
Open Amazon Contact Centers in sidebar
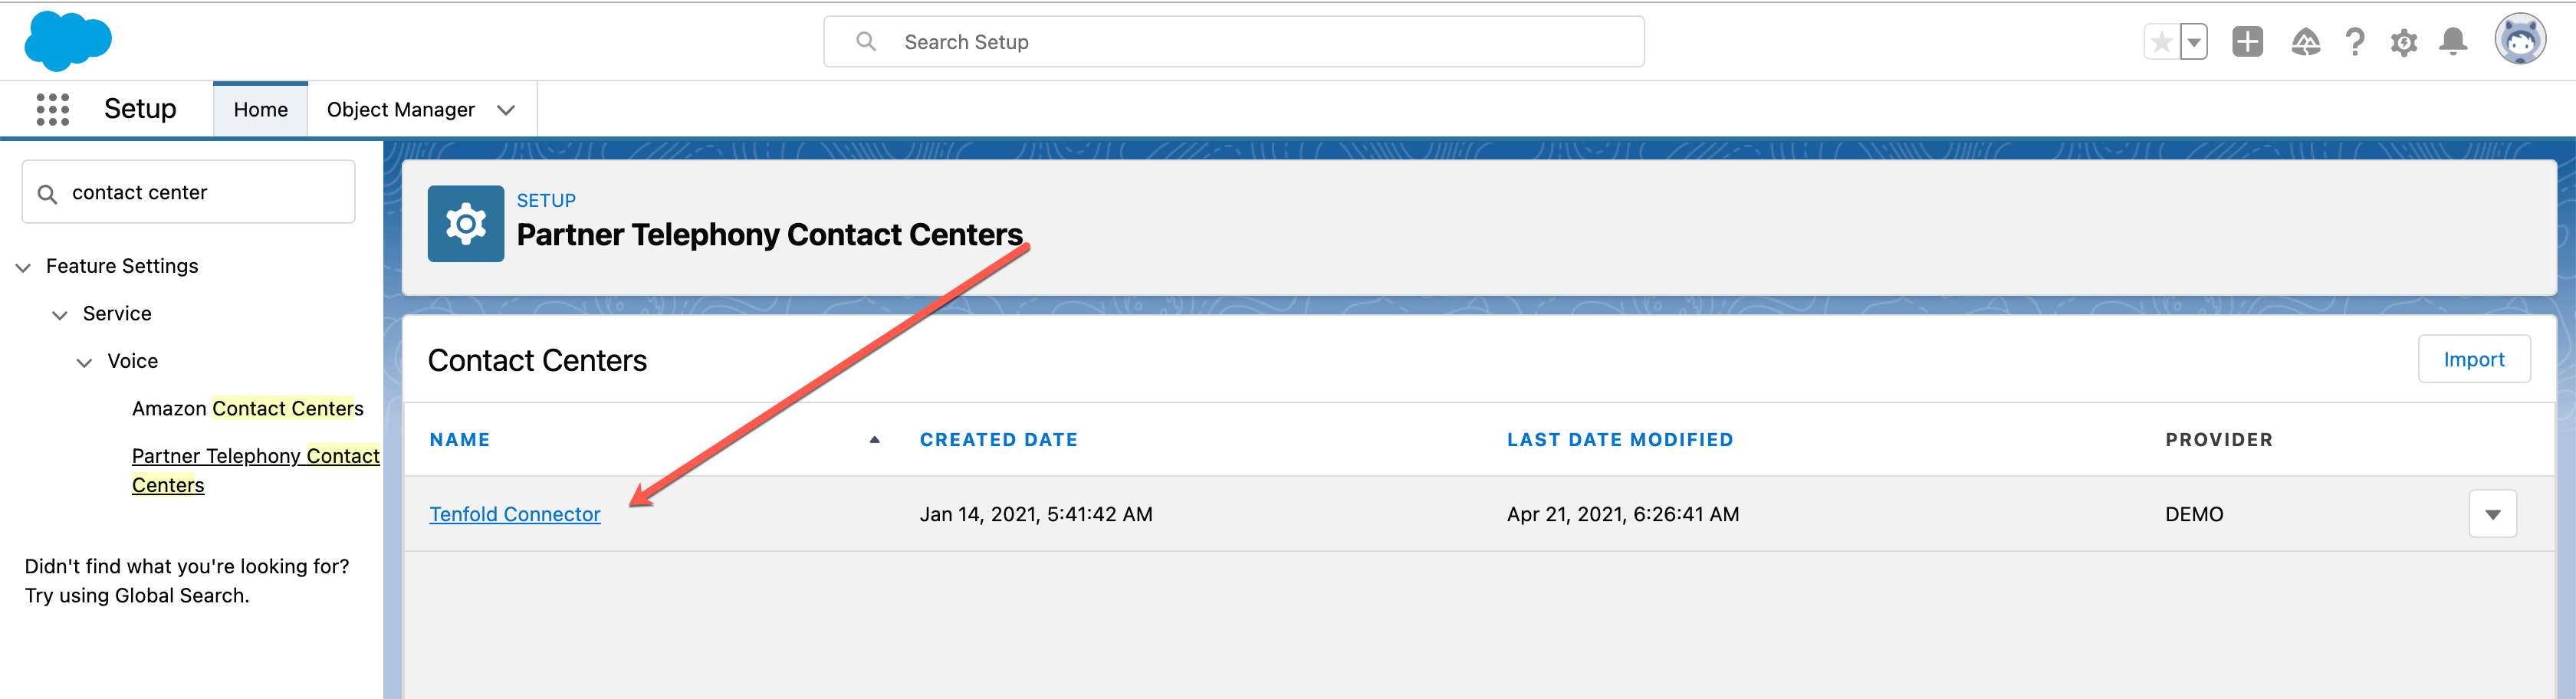pyautogui.click(x=247, y=408)
